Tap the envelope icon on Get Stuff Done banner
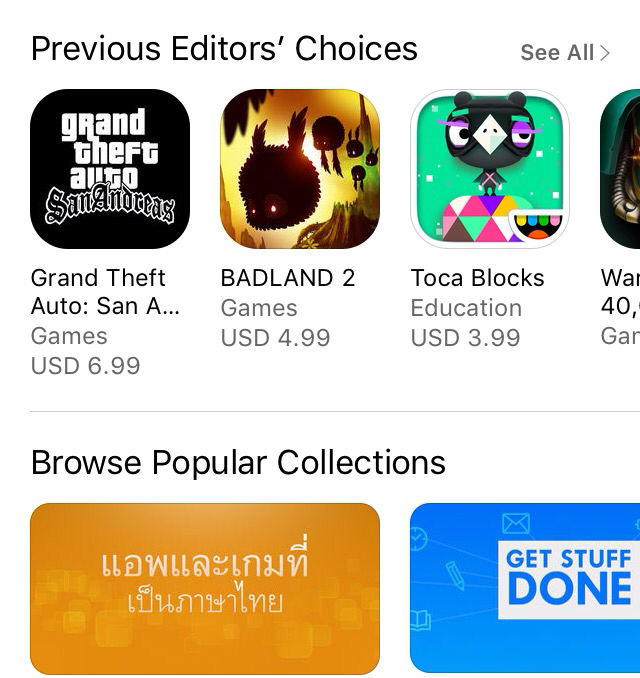Image resolution: width=640 pixels, height=678 pixels. [516, 524]
